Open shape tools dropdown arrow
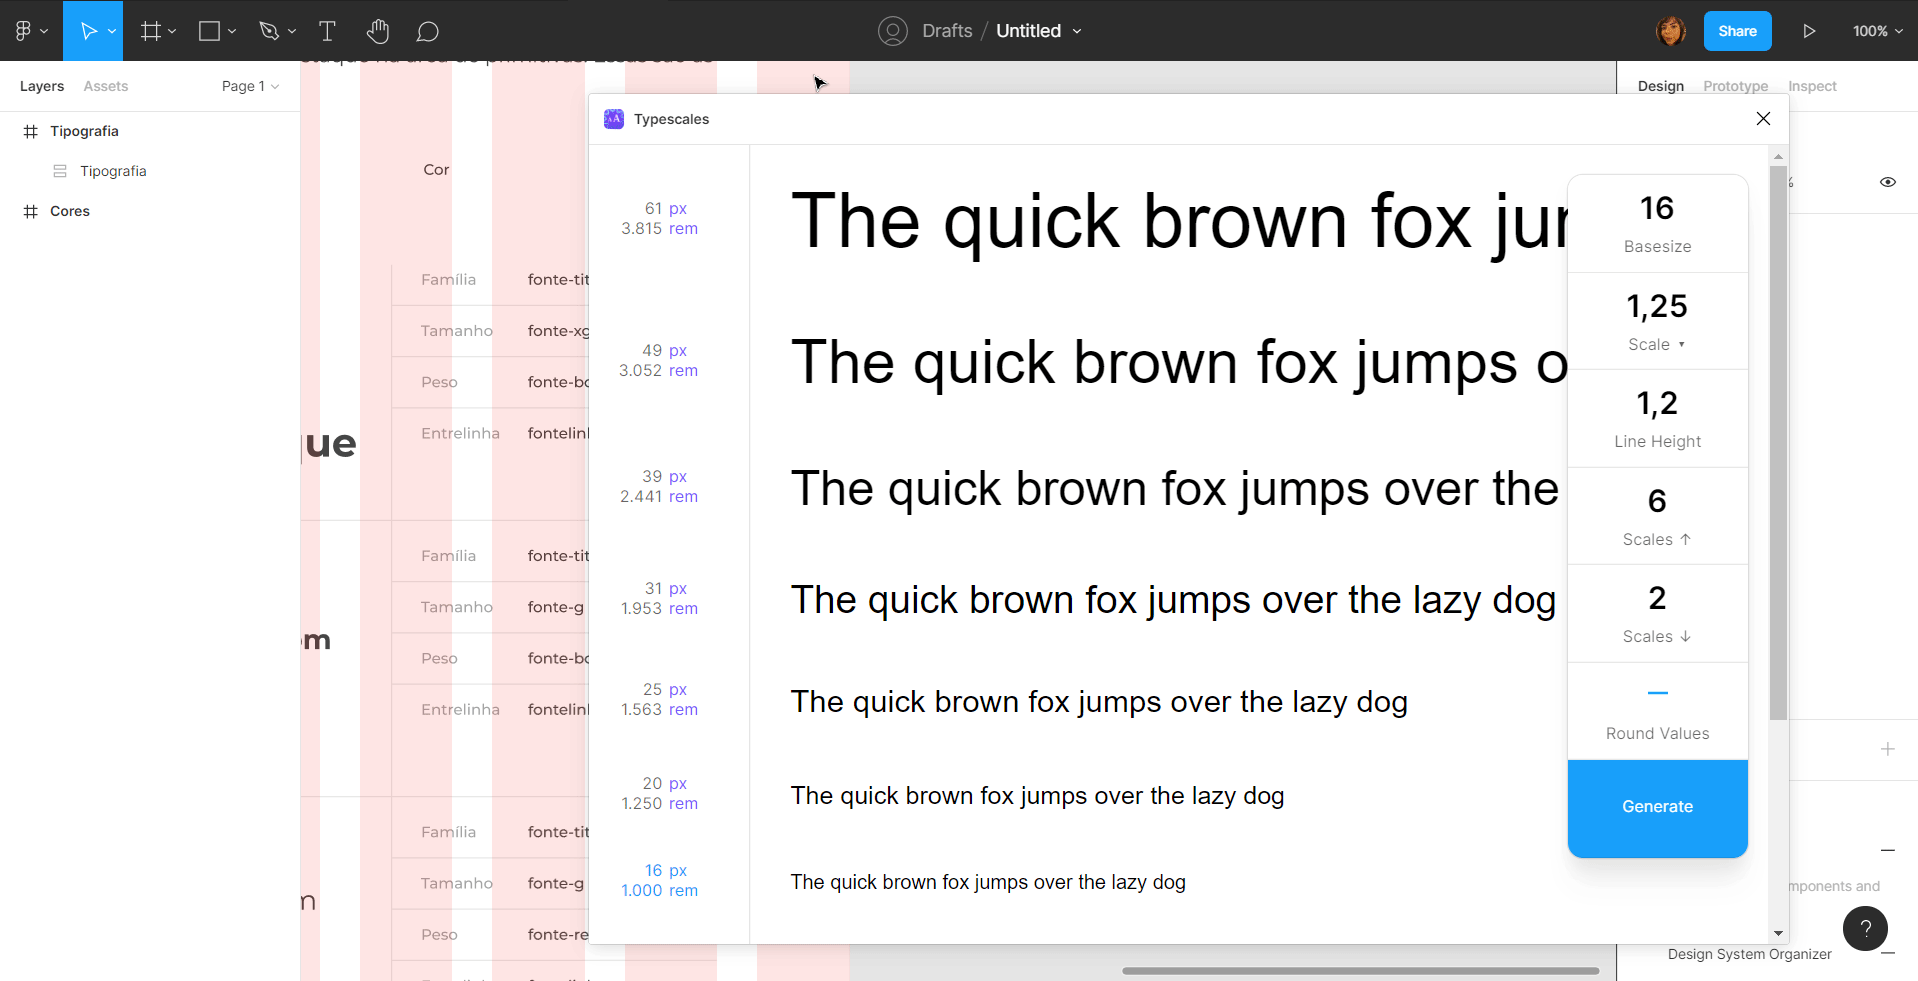Image resolution: width=1918 pixels, height=981 pixels. click(232, 32)
